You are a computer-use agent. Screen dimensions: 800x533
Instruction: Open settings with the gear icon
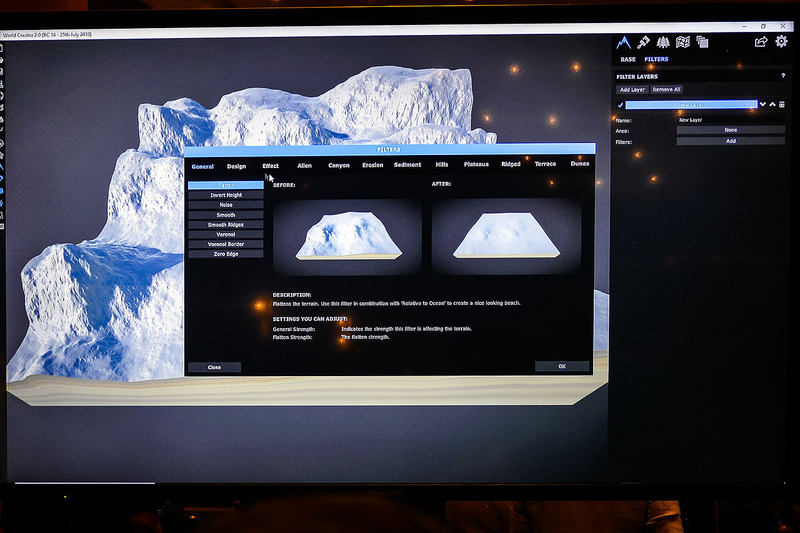[781, 41]
